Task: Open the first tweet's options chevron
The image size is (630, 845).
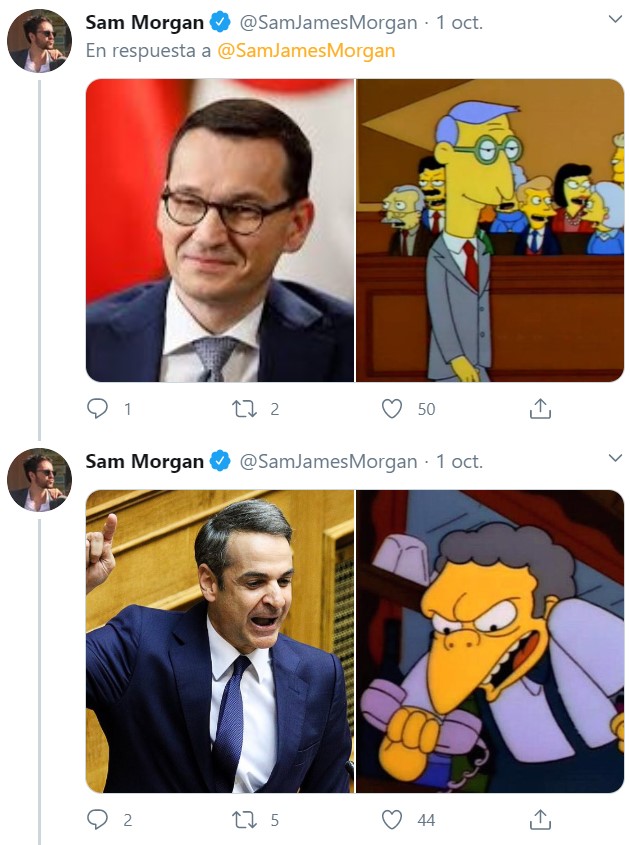Action: click(615, 20)
